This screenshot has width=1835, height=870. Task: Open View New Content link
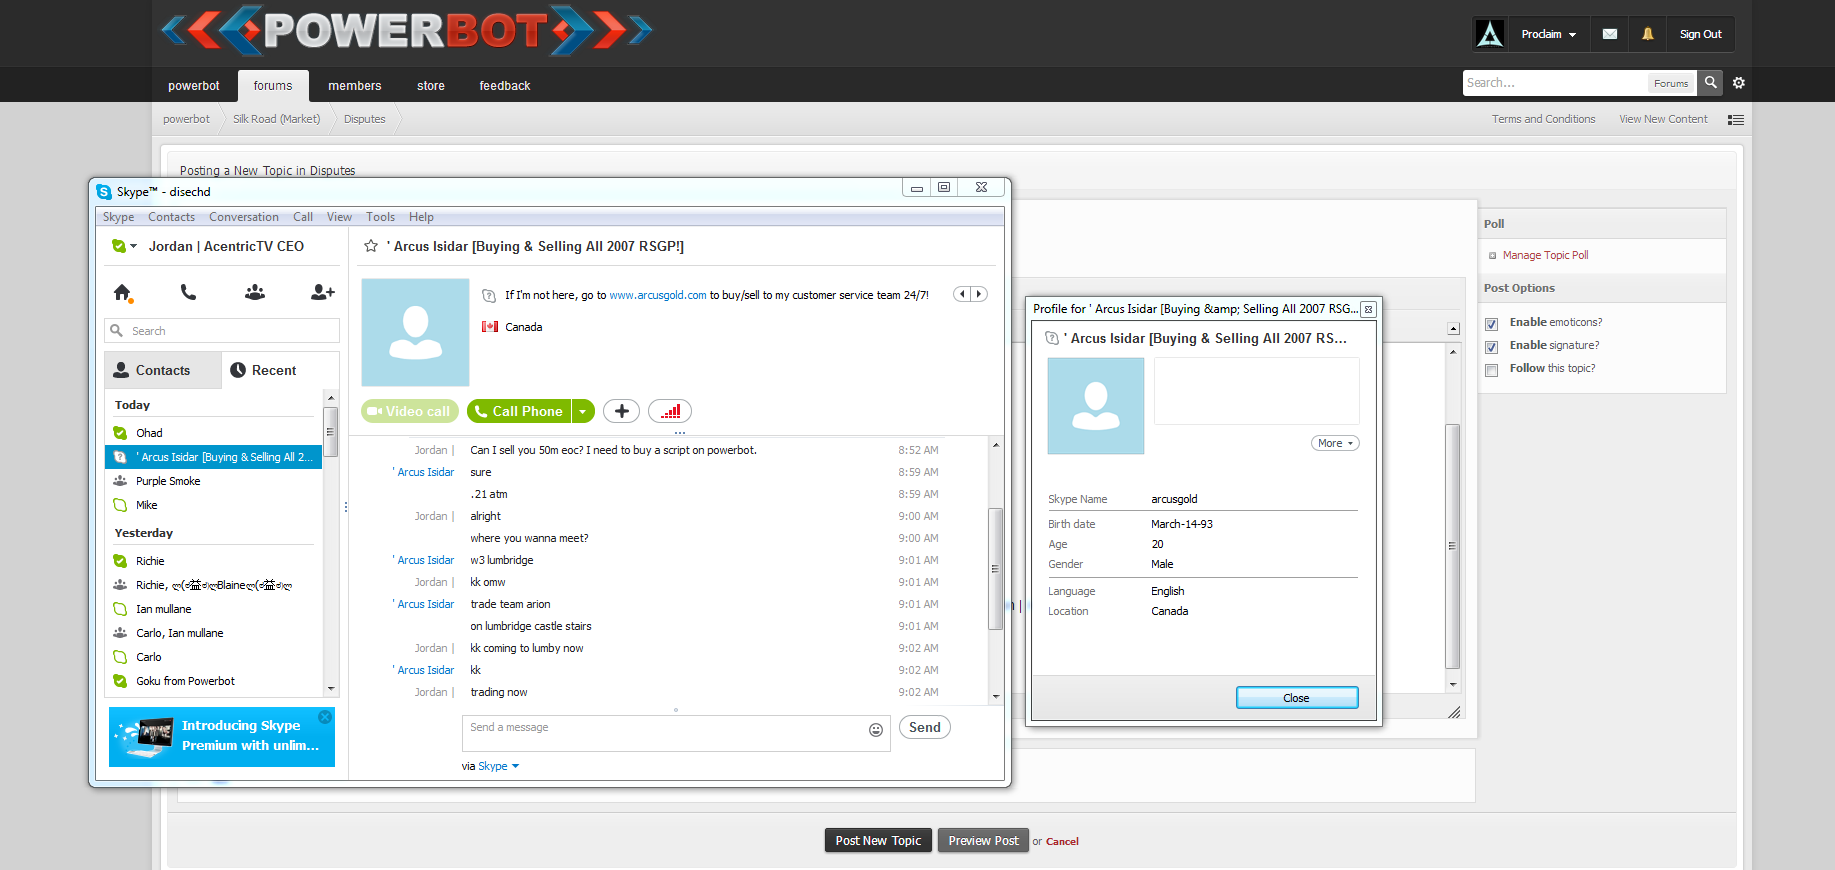(x=1663, y=119)
